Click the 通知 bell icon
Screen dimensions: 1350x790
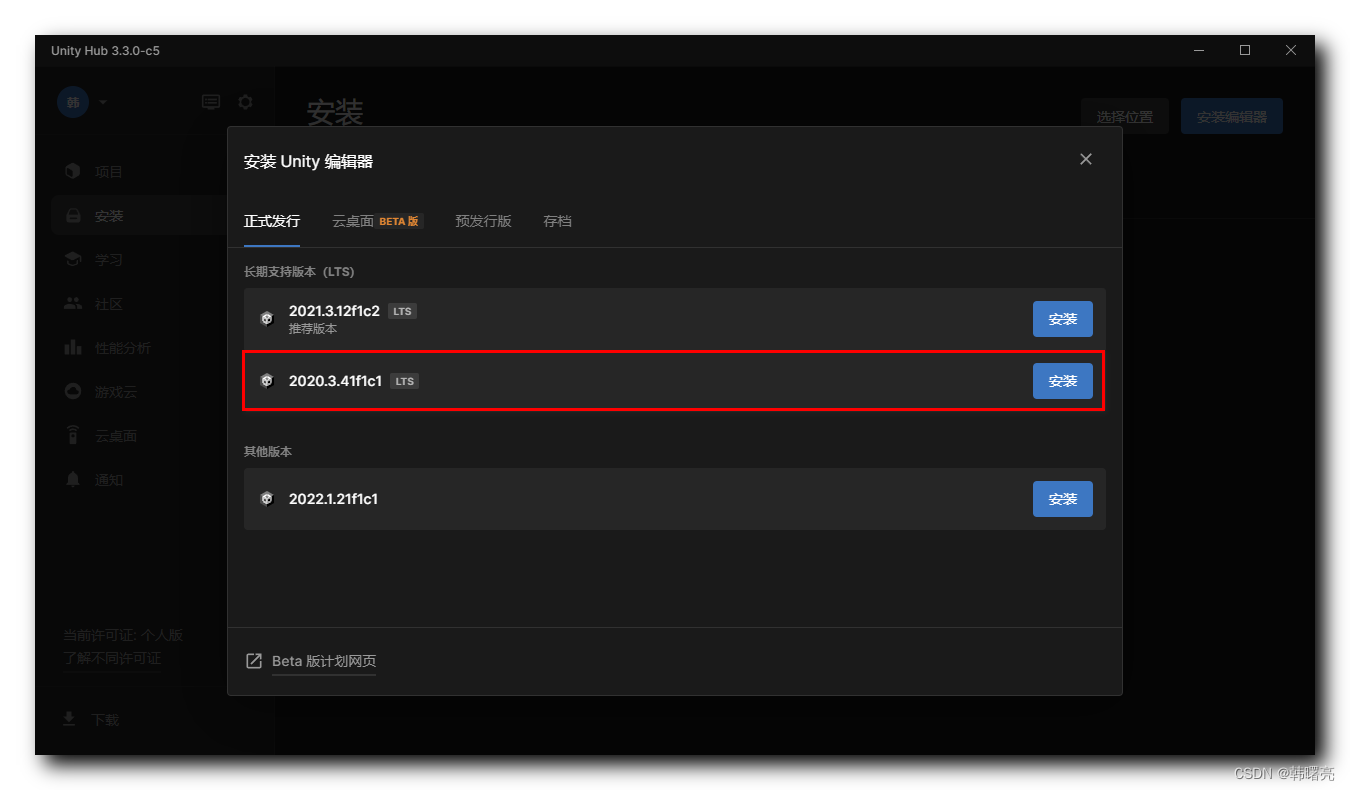[x=73, y=480]
